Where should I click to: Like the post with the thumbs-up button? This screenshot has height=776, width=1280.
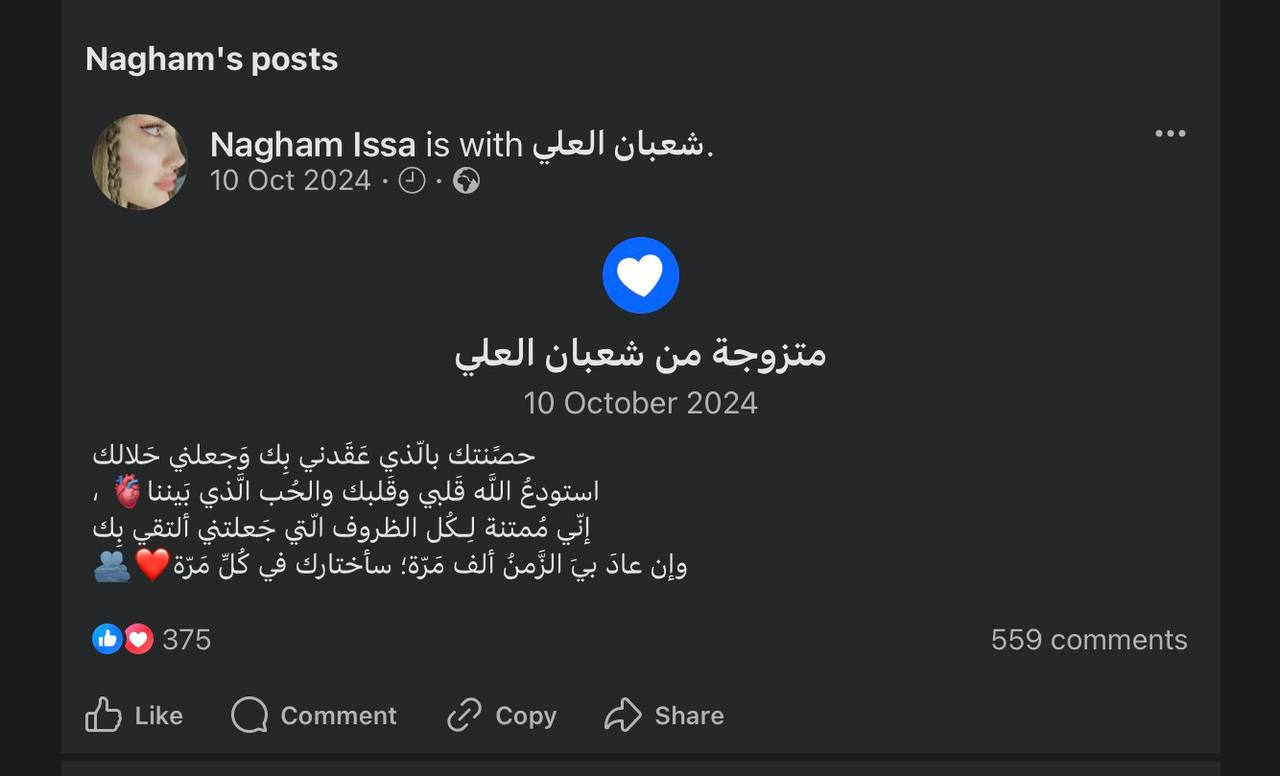tap(134, 715)
